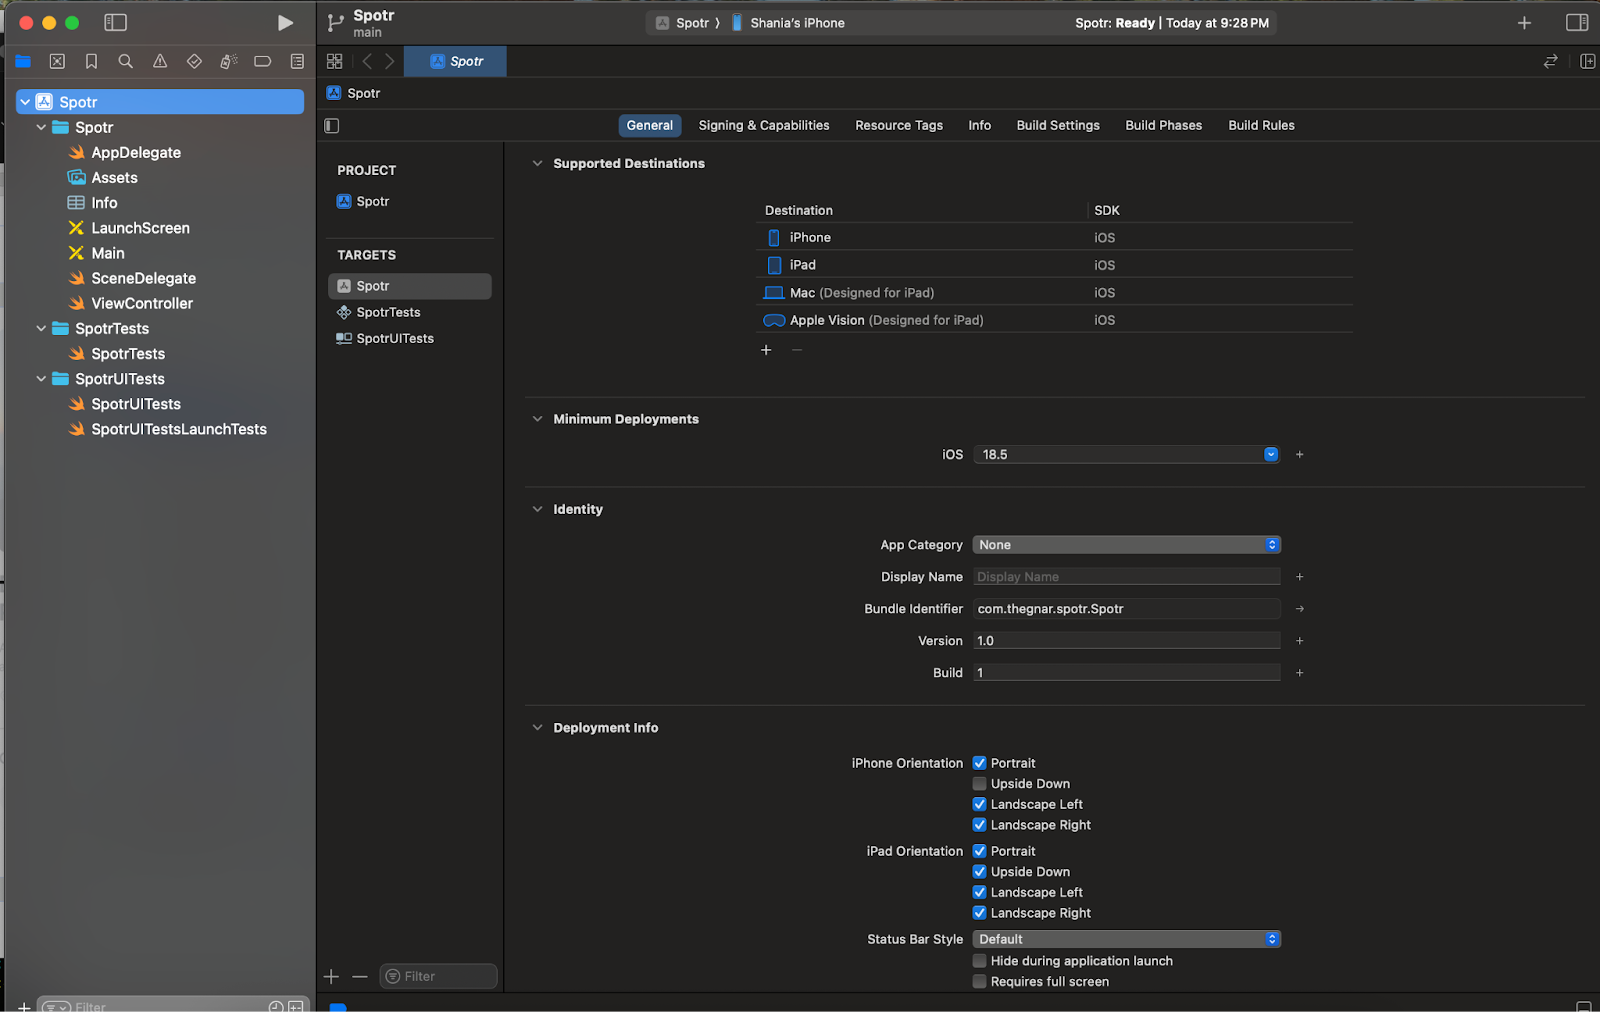Open the ViewController file
The image size is (1600, 1012).
[x=142, y=303]
